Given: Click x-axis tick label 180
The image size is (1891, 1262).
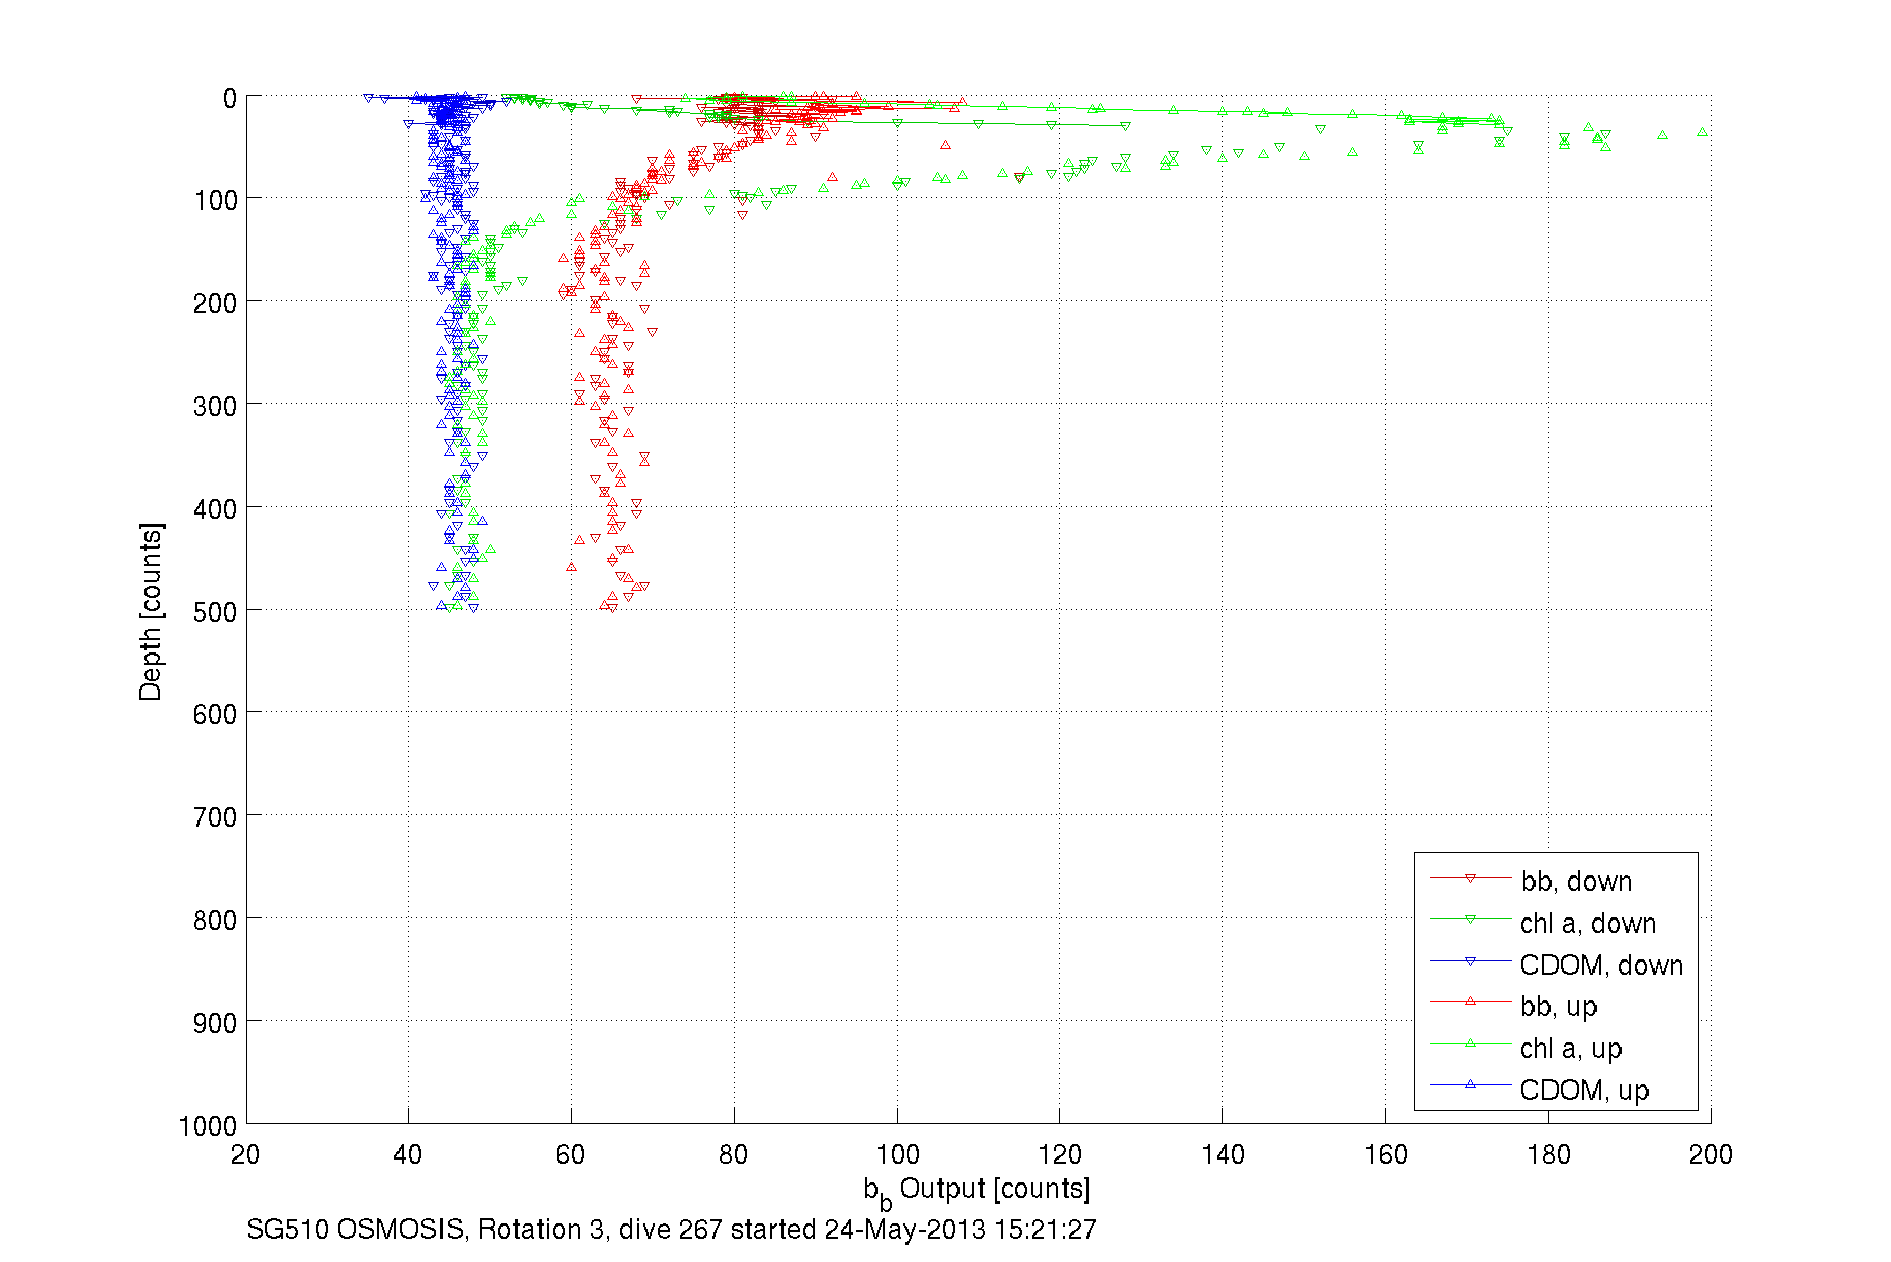Looking at the screenshot, I should tap(1549, 1155).
